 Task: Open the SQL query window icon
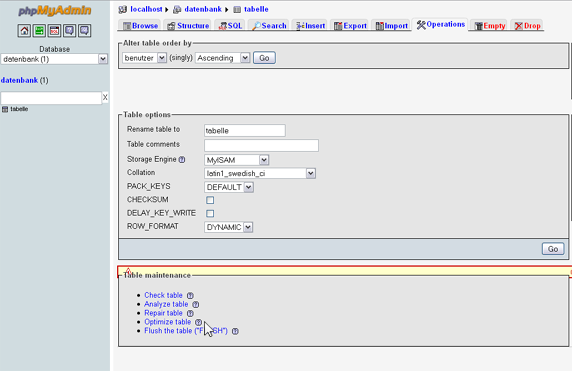[x=54, y=31]
